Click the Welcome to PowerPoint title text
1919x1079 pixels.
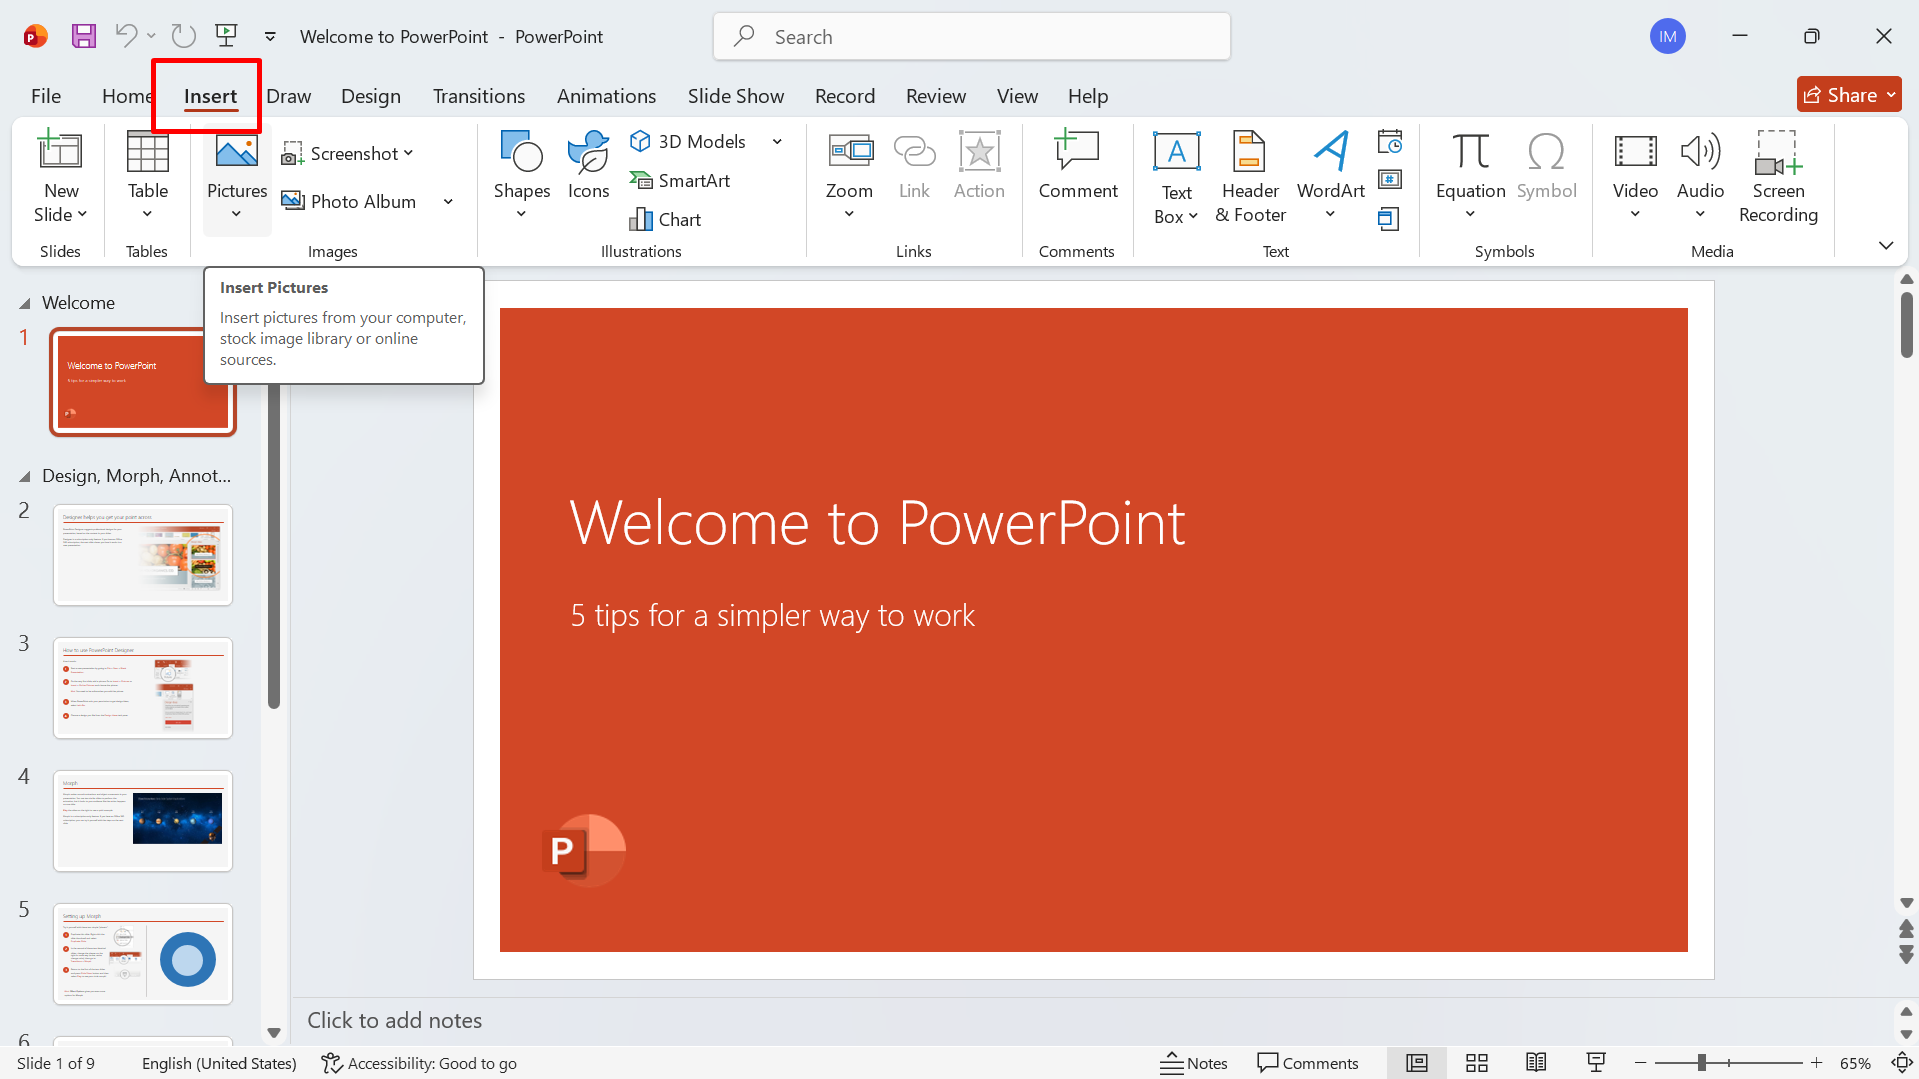tap(877, 522)
